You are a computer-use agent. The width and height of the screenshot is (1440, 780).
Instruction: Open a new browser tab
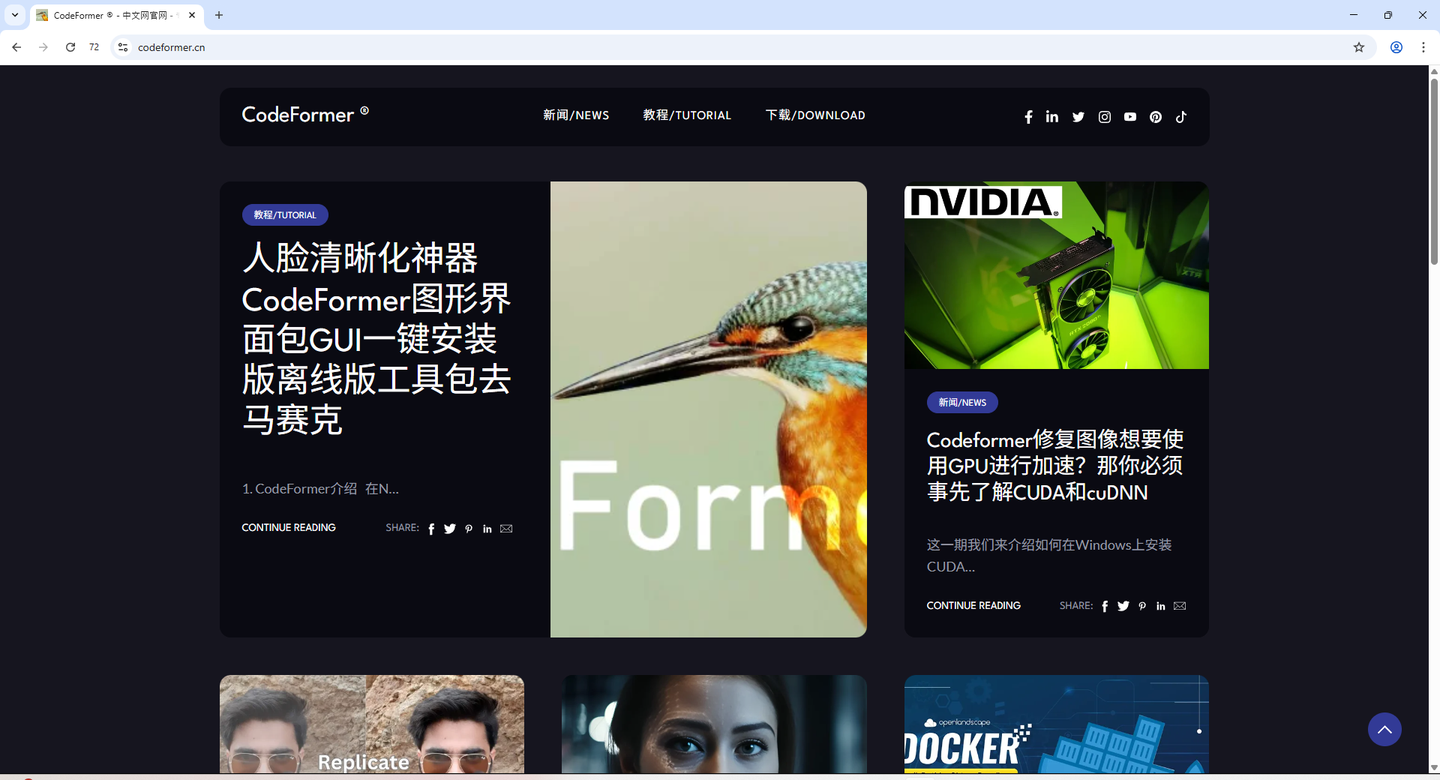219,15
